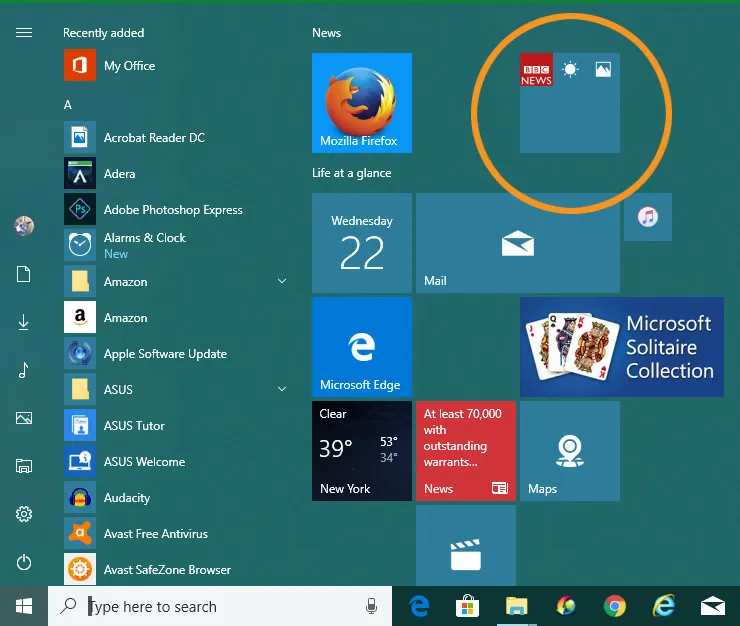Open New York weather tile
Viewport: 740px width, 626px height.
coord(362,451)
